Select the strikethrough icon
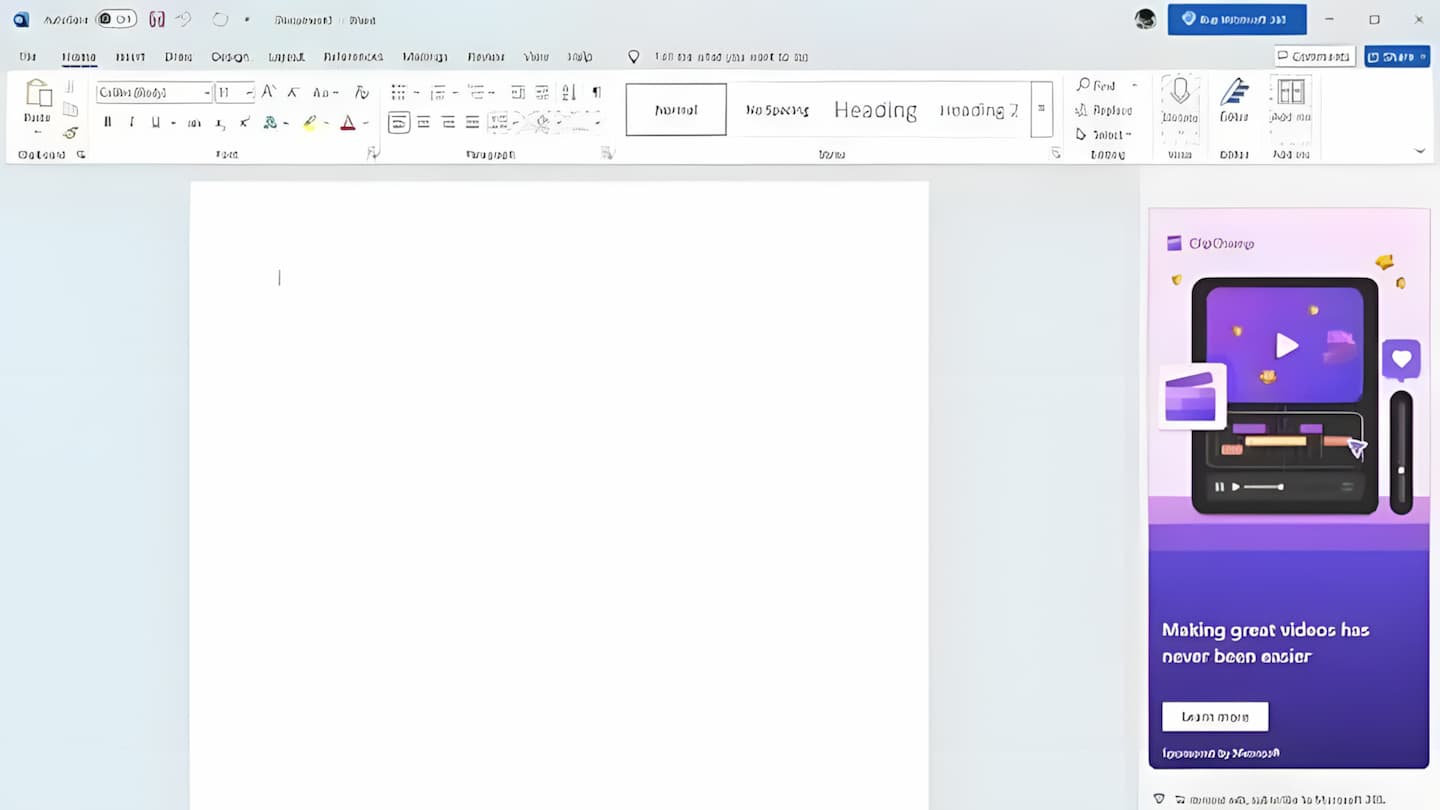 pyautogui.click(x=193, y=122)
